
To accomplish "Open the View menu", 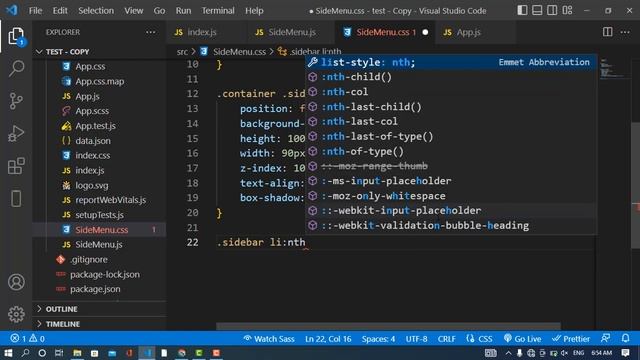I will coord(133,11).
